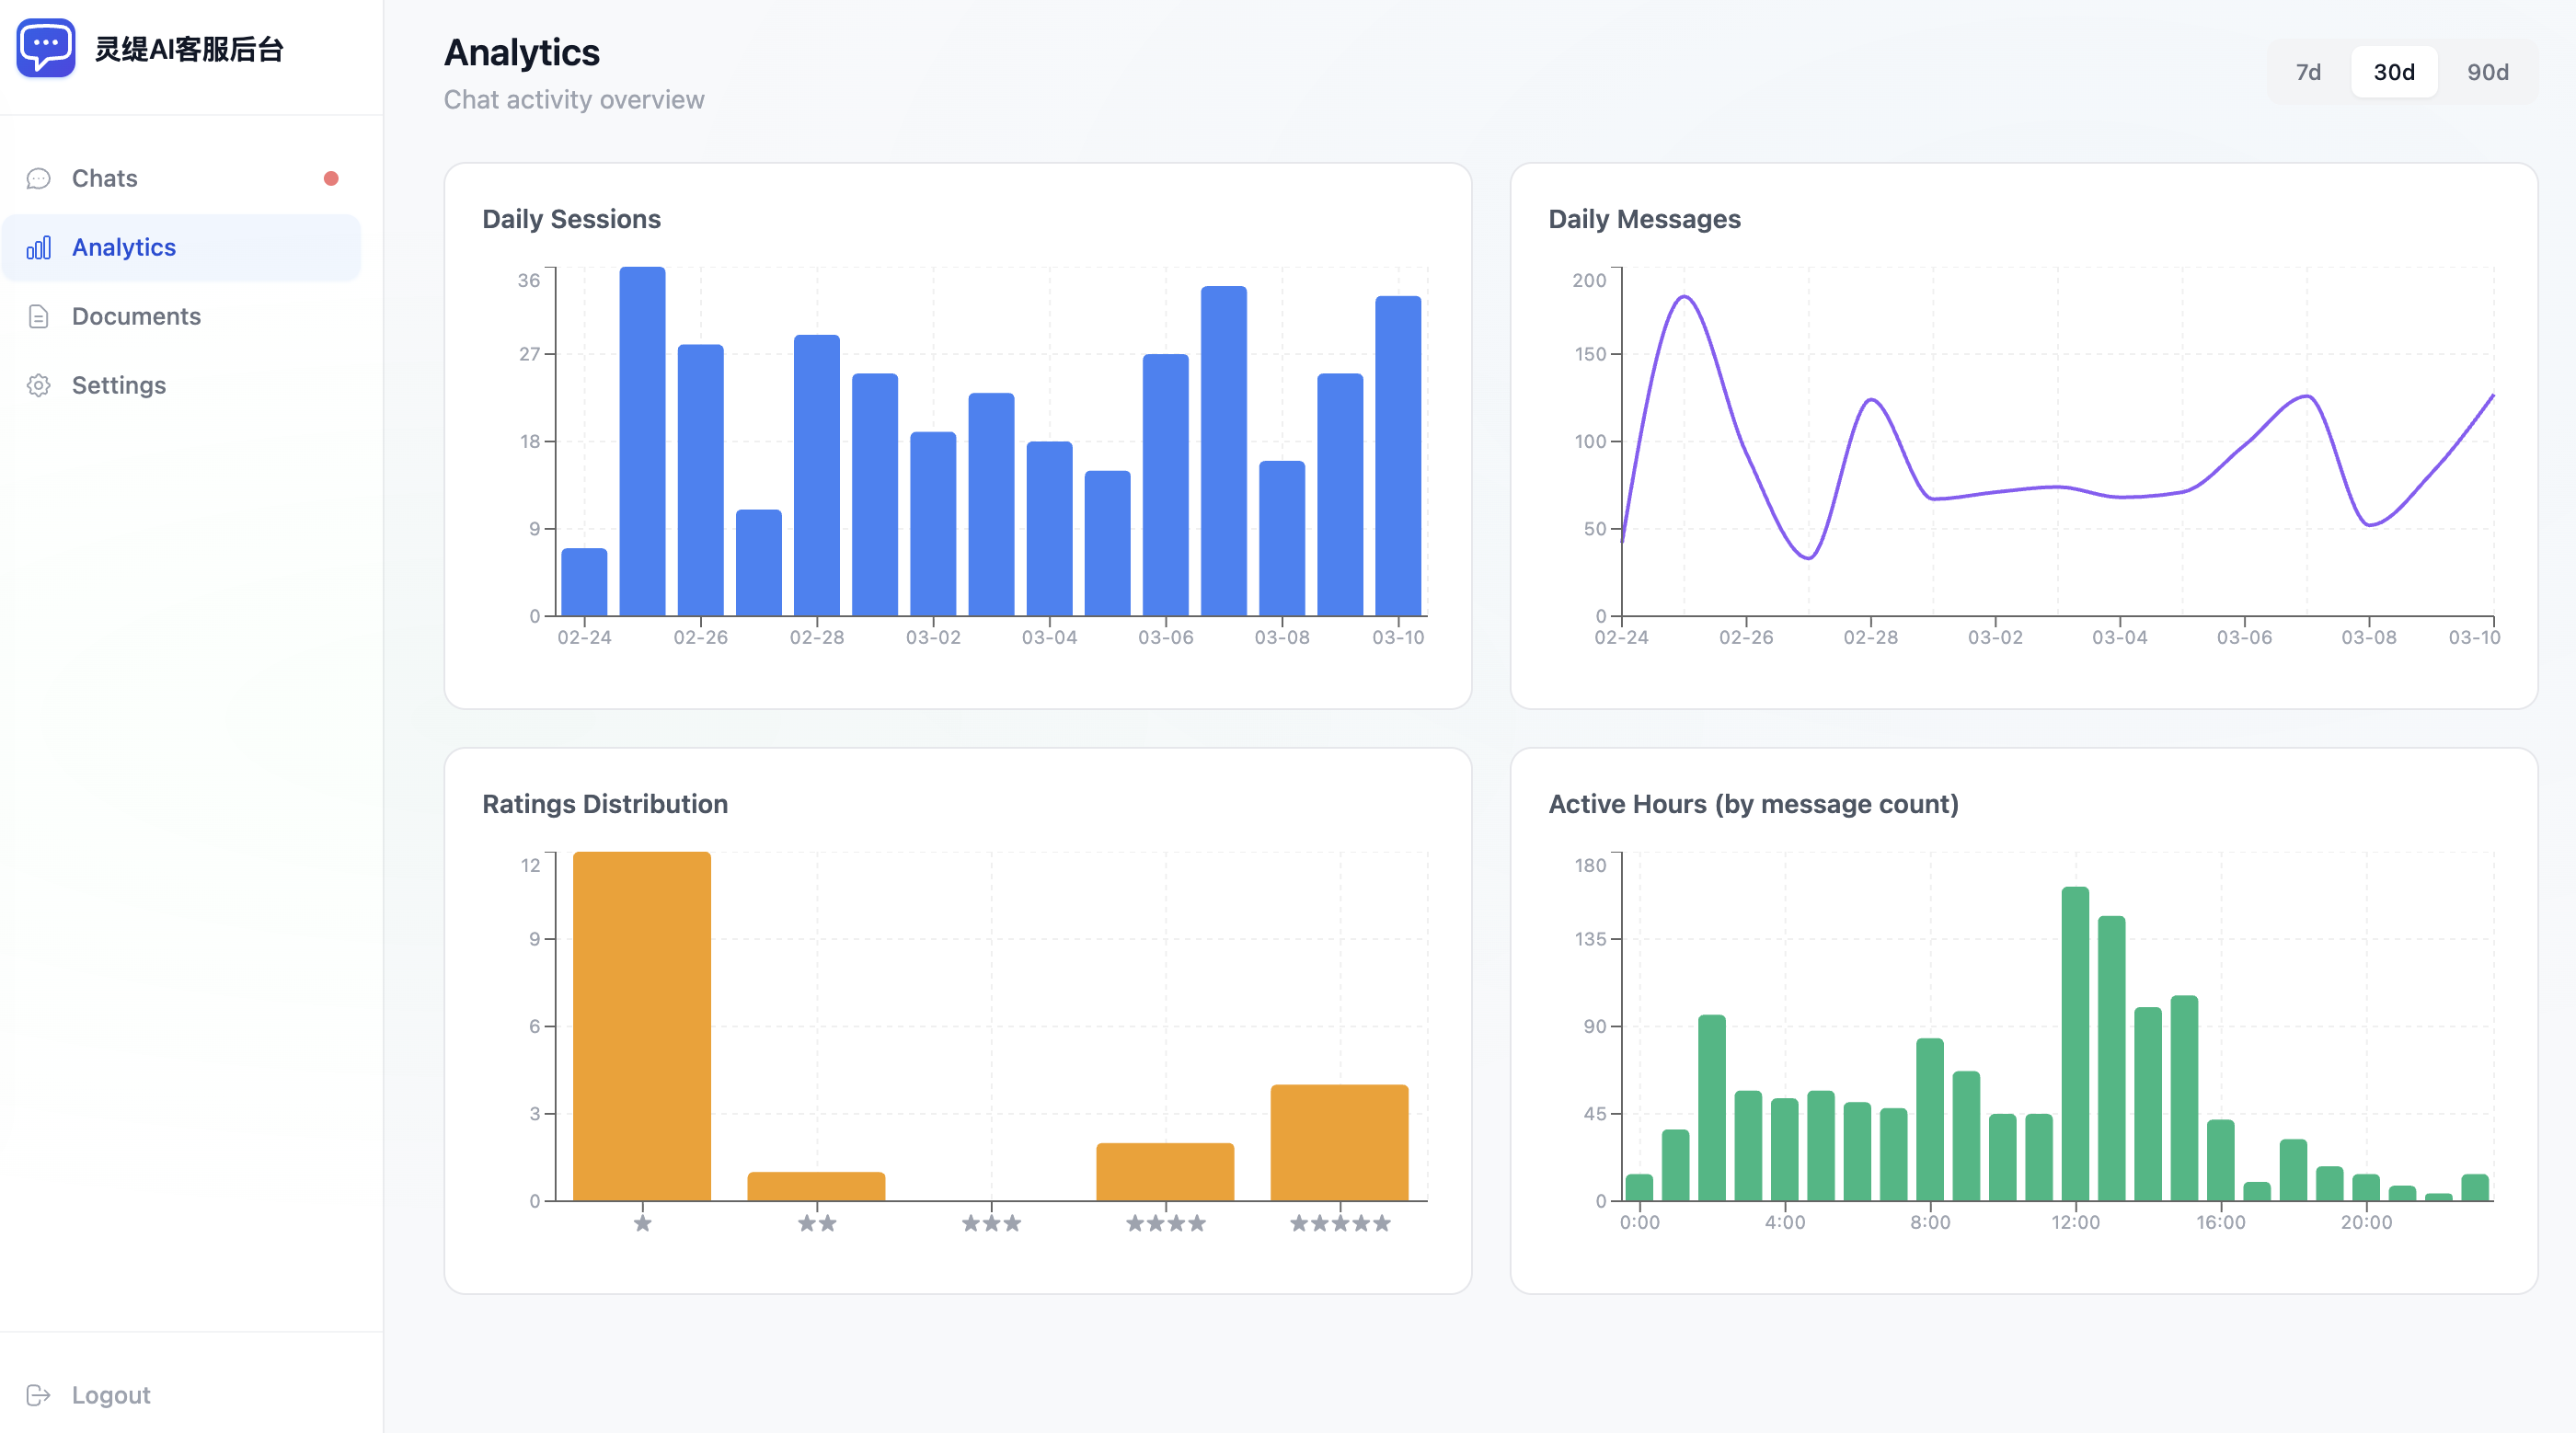Viewport: 2576px width, 1433px height.
Task: Switch the time range to 7d
Action: pyautogui.click(x=2308, y=72)
